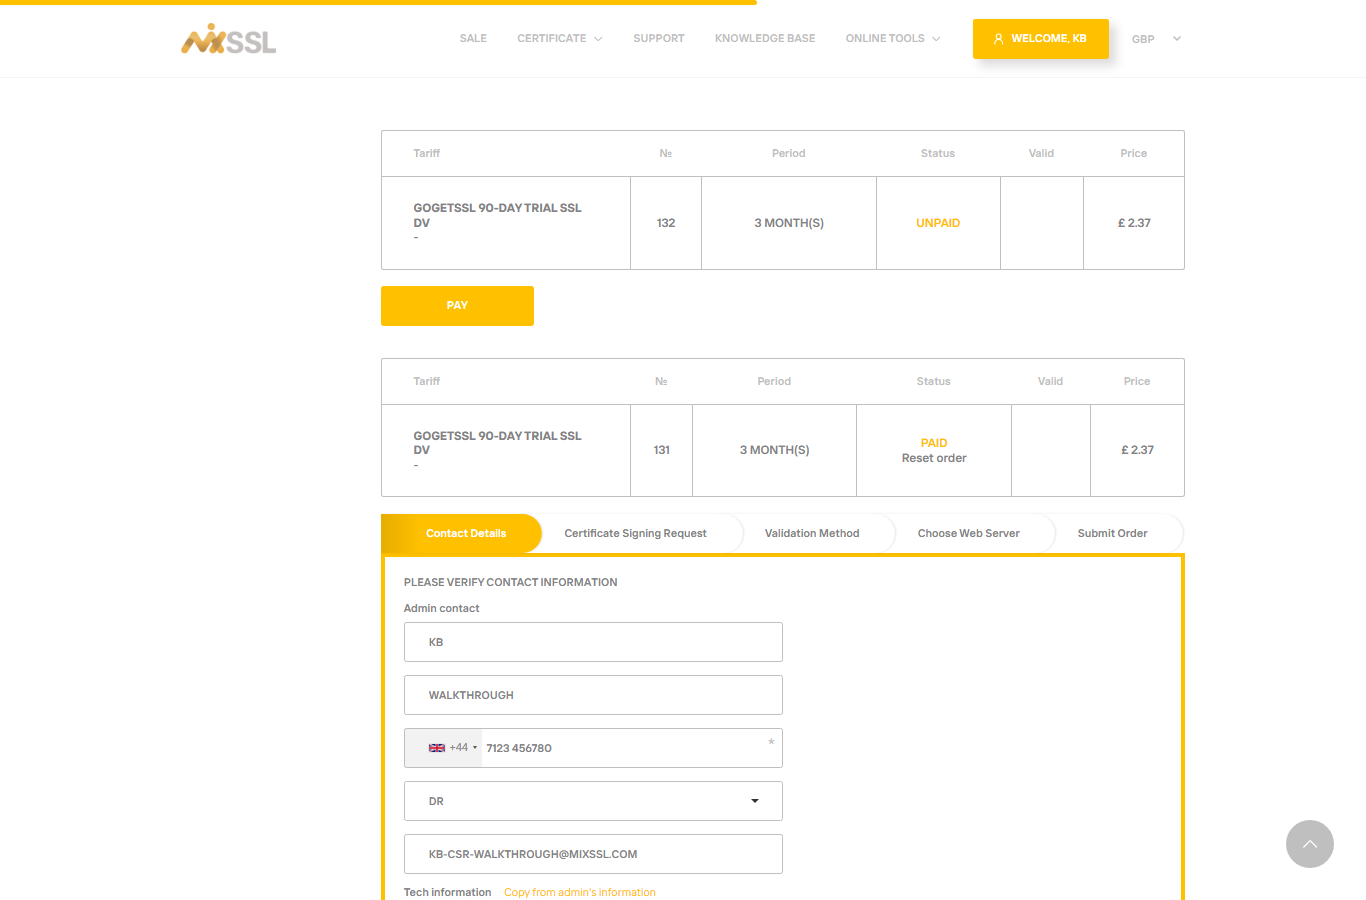The height and width of the screenshot is (900, 1366).
Task: Click the admin email address field
Action: (593, 854)
